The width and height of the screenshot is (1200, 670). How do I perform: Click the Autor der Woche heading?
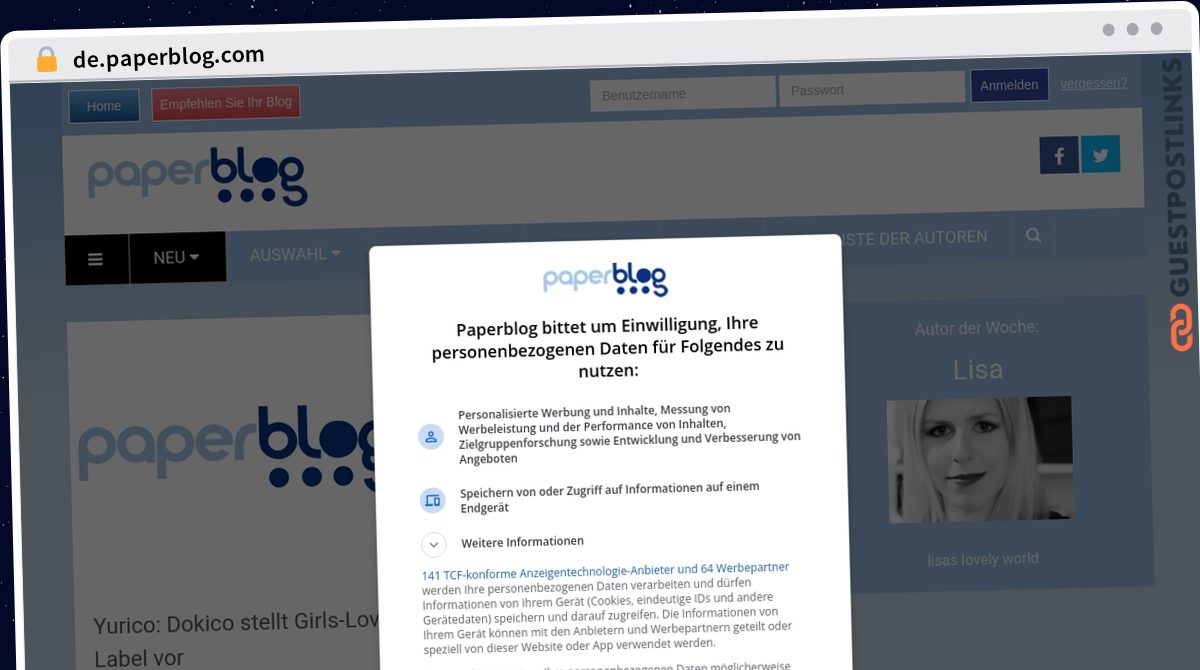[x=977, y=328]
